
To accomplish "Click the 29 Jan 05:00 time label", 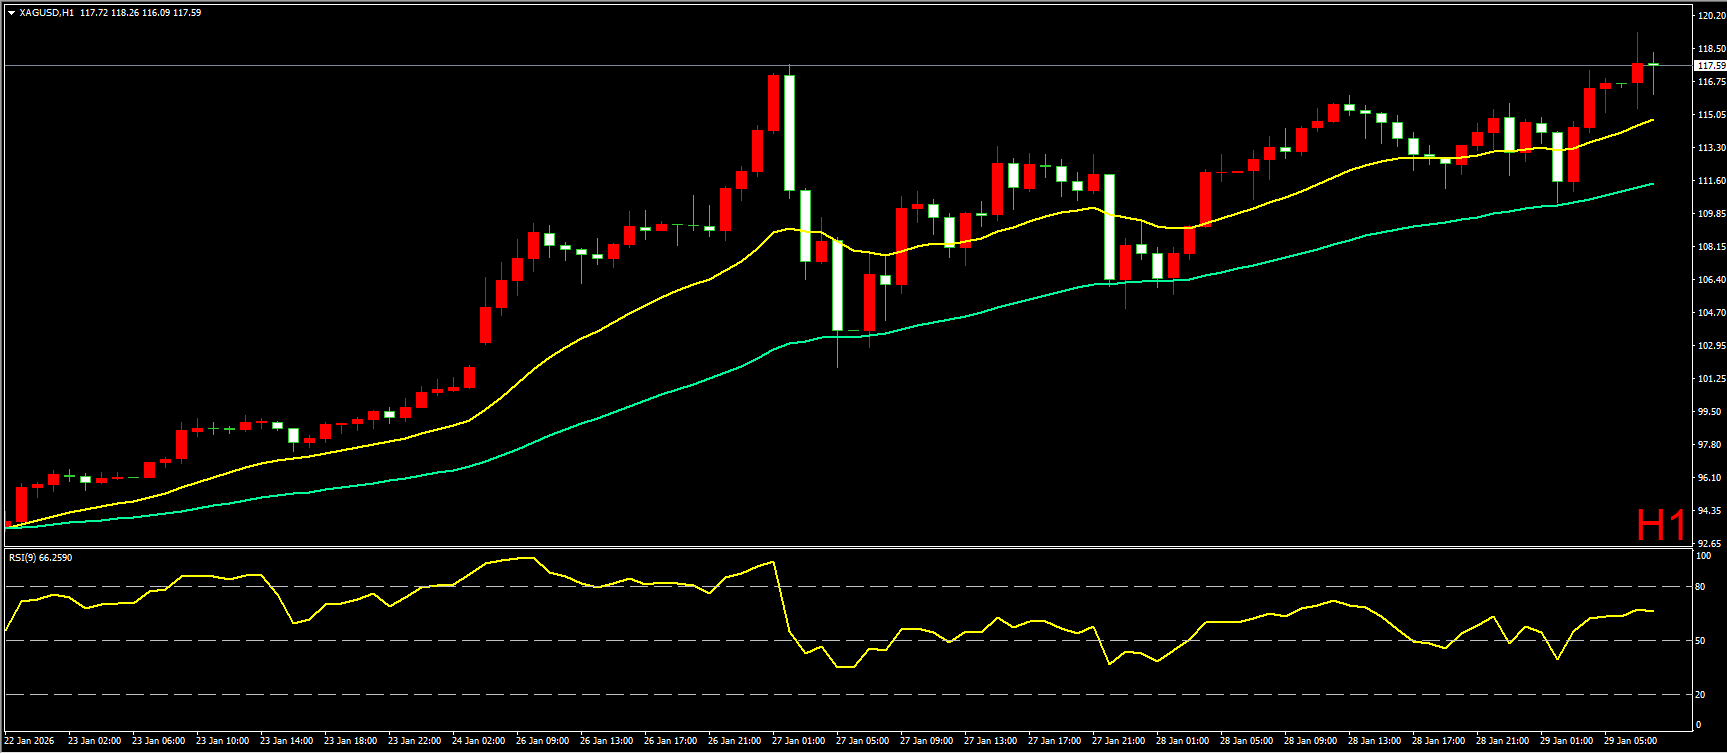I will click(x=1629, y=741).
